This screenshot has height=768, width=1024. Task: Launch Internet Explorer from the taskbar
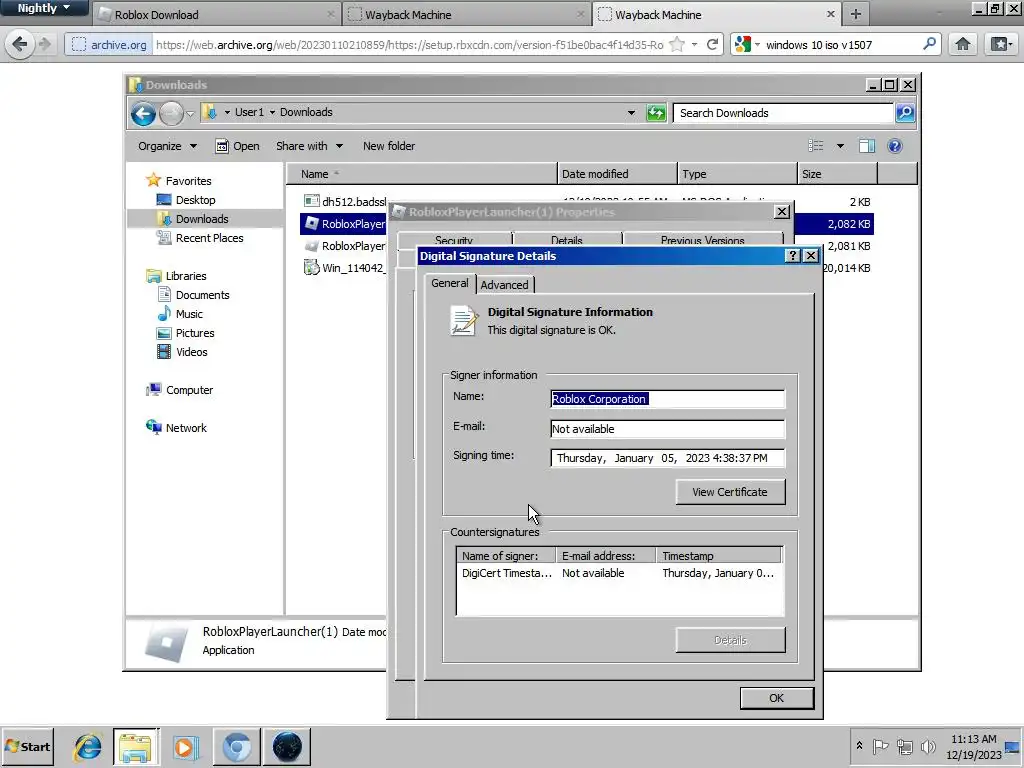tap(87, 746)
